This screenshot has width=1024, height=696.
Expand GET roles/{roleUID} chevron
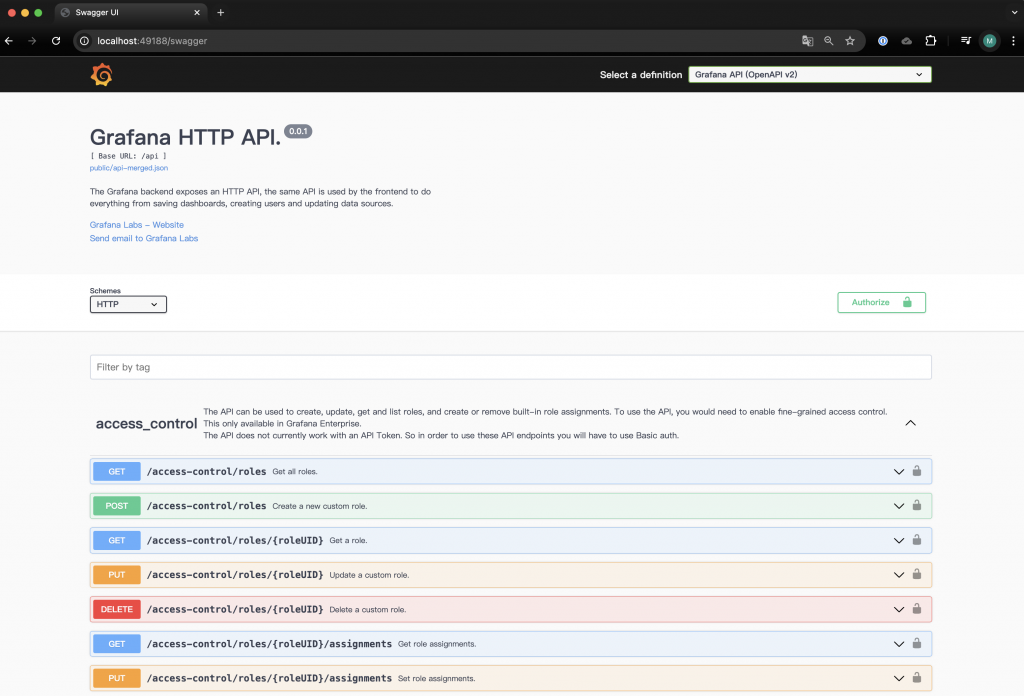tap(899, 541)
